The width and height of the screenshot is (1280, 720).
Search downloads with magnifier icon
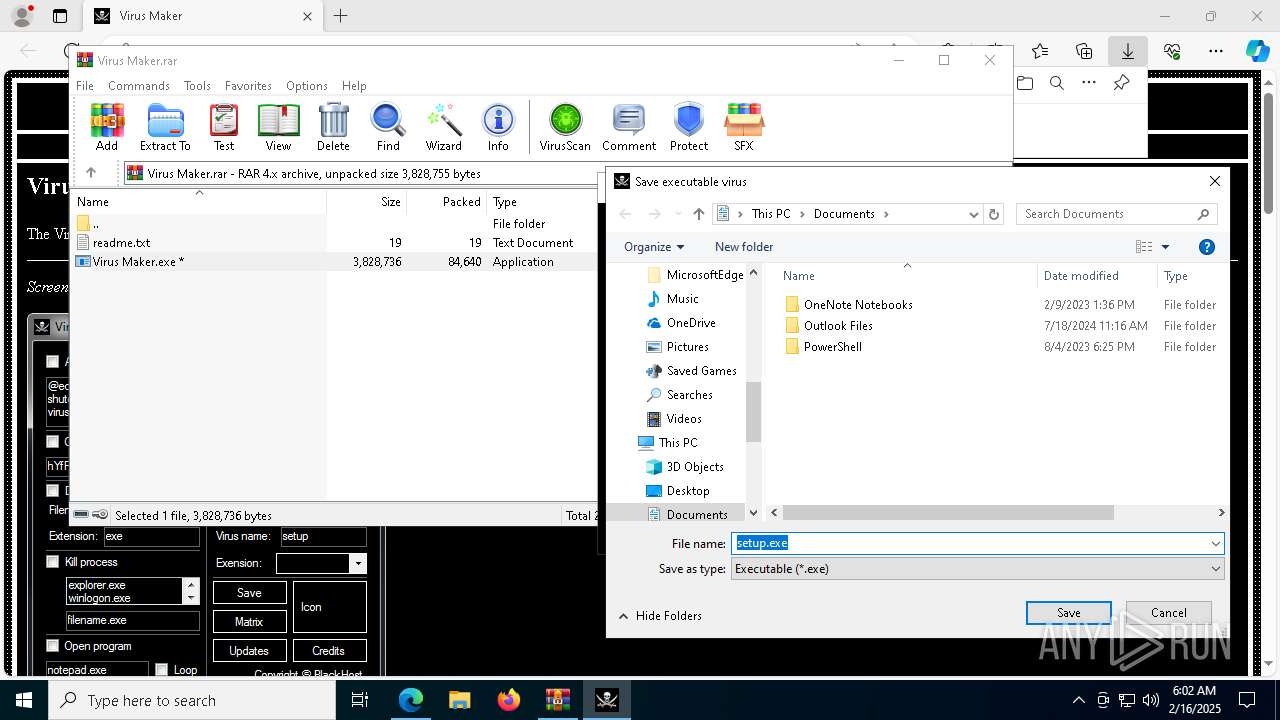point(1057,83)
